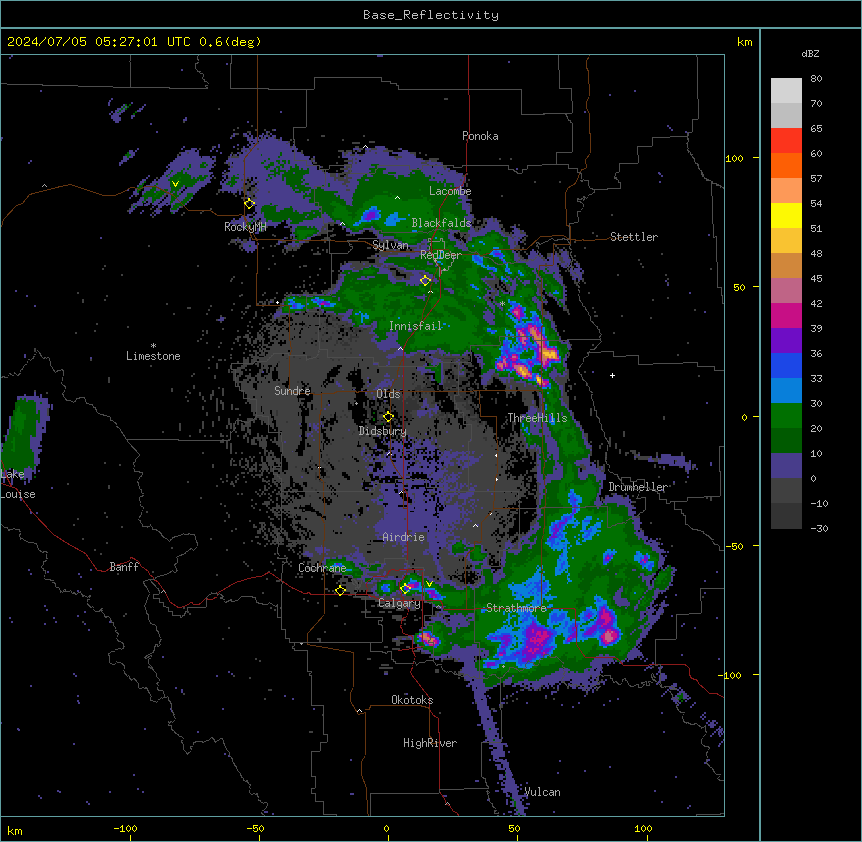Screen dimensions: 862x842
Task: Pick the yellow diamond marker above Didsbury
Action: [388, 417]
